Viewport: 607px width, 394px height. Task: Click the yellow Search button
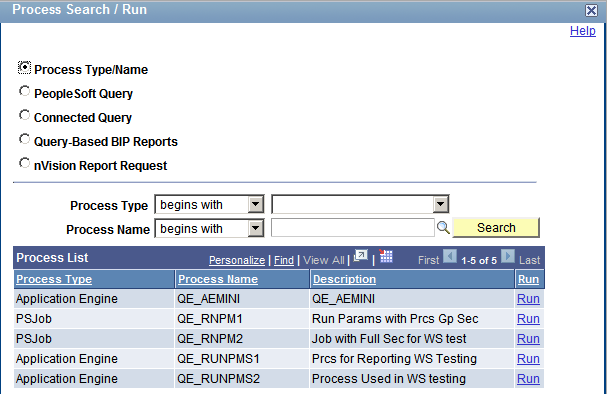496,228
